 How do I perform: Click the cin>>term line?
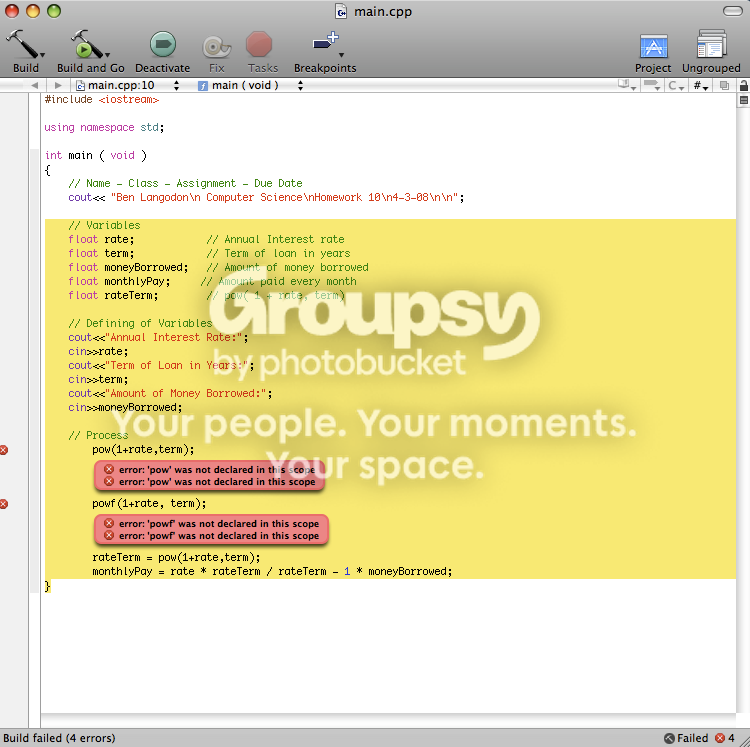(98, 379)
